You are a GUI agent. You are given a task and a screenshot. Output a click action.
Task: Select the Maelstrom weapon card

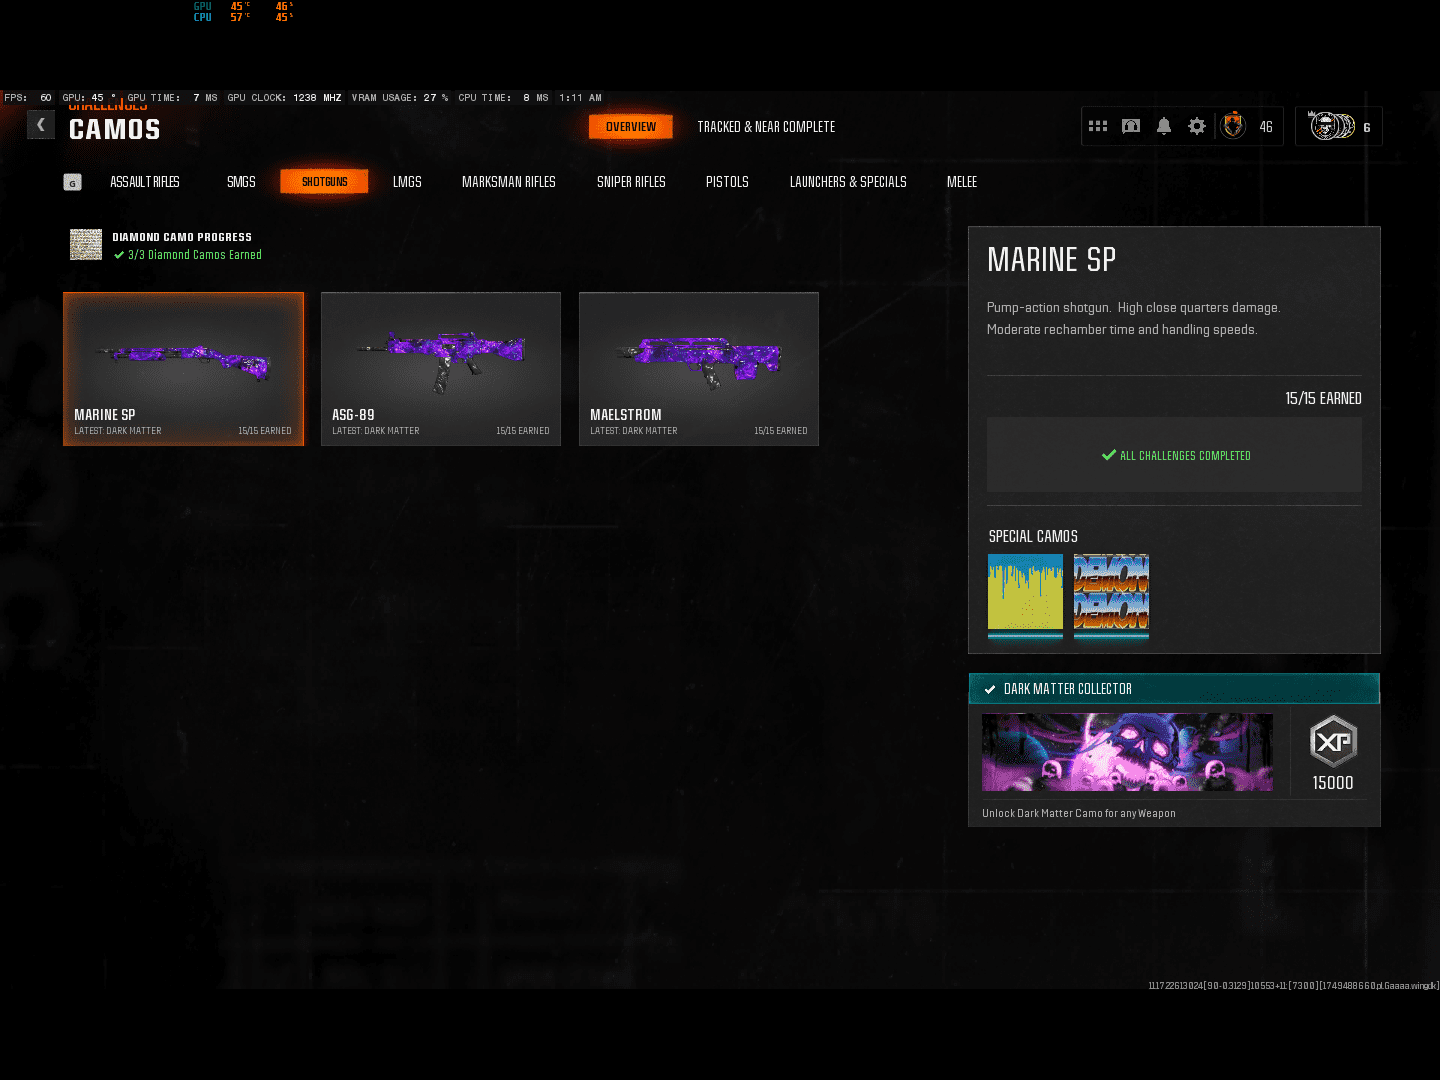699,368
